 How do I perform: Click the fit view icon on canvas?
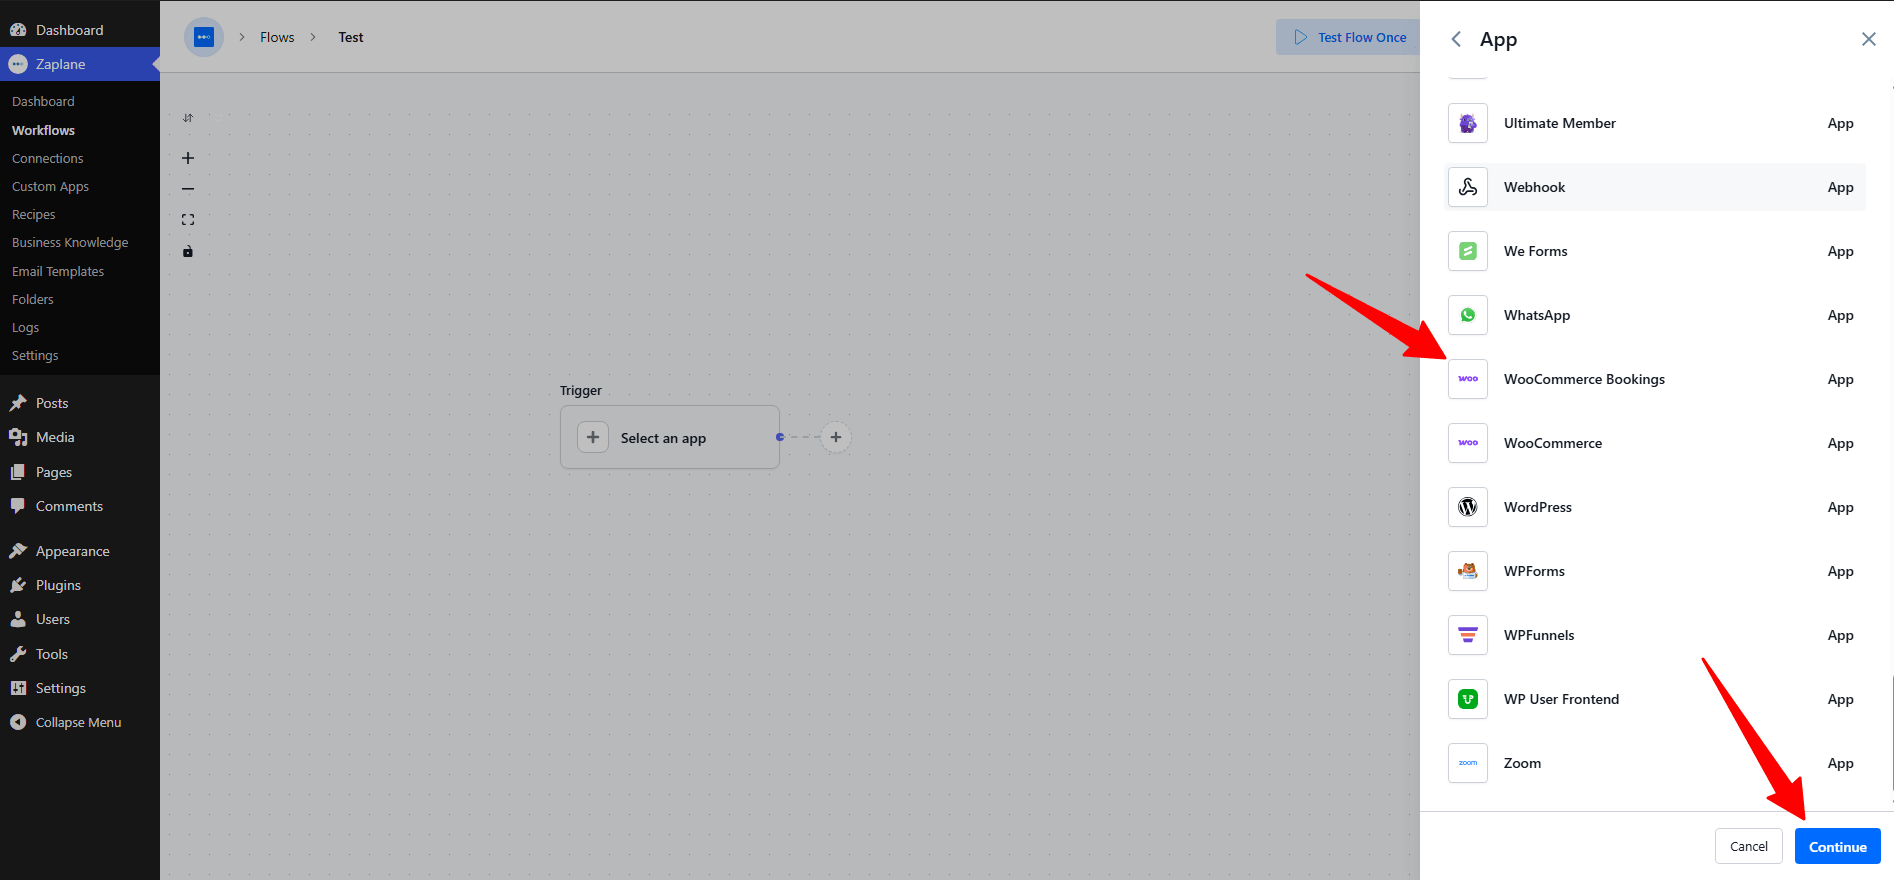(188, 220)
